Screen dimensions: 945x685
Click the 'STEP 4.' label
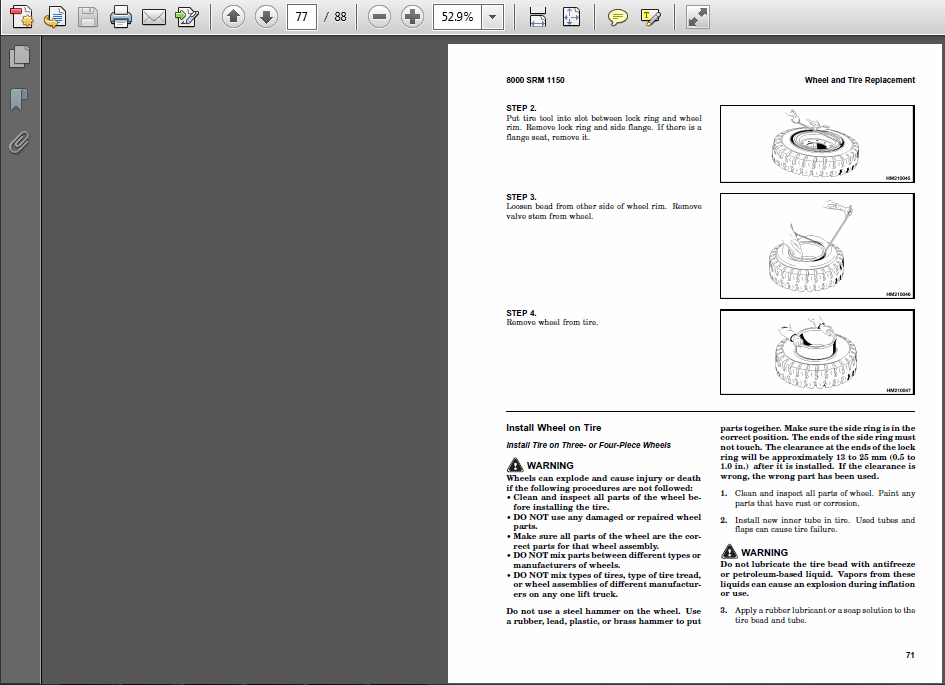(x=521, y=313)
